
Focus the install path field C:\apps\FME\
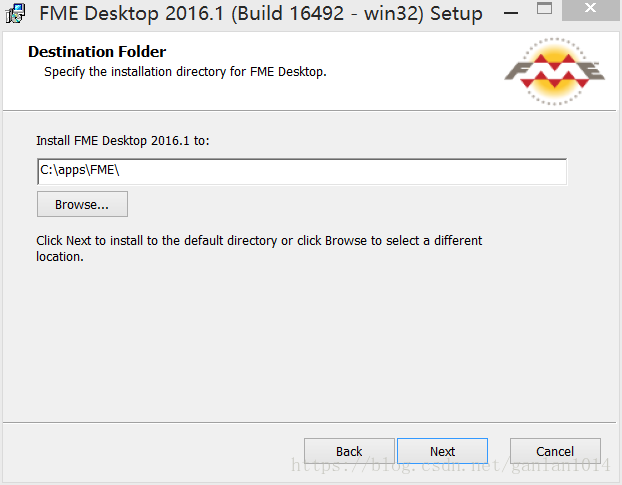302,171
